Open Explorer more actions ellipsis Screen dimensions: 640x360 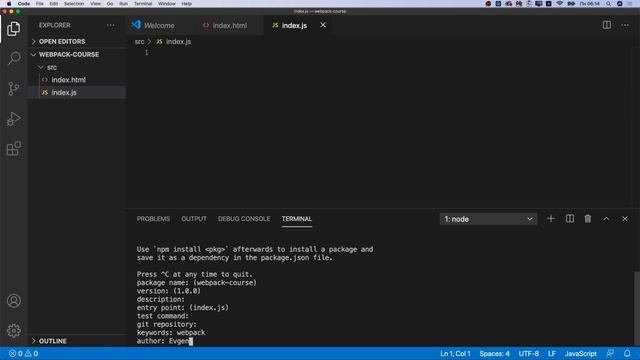(111, 25)
